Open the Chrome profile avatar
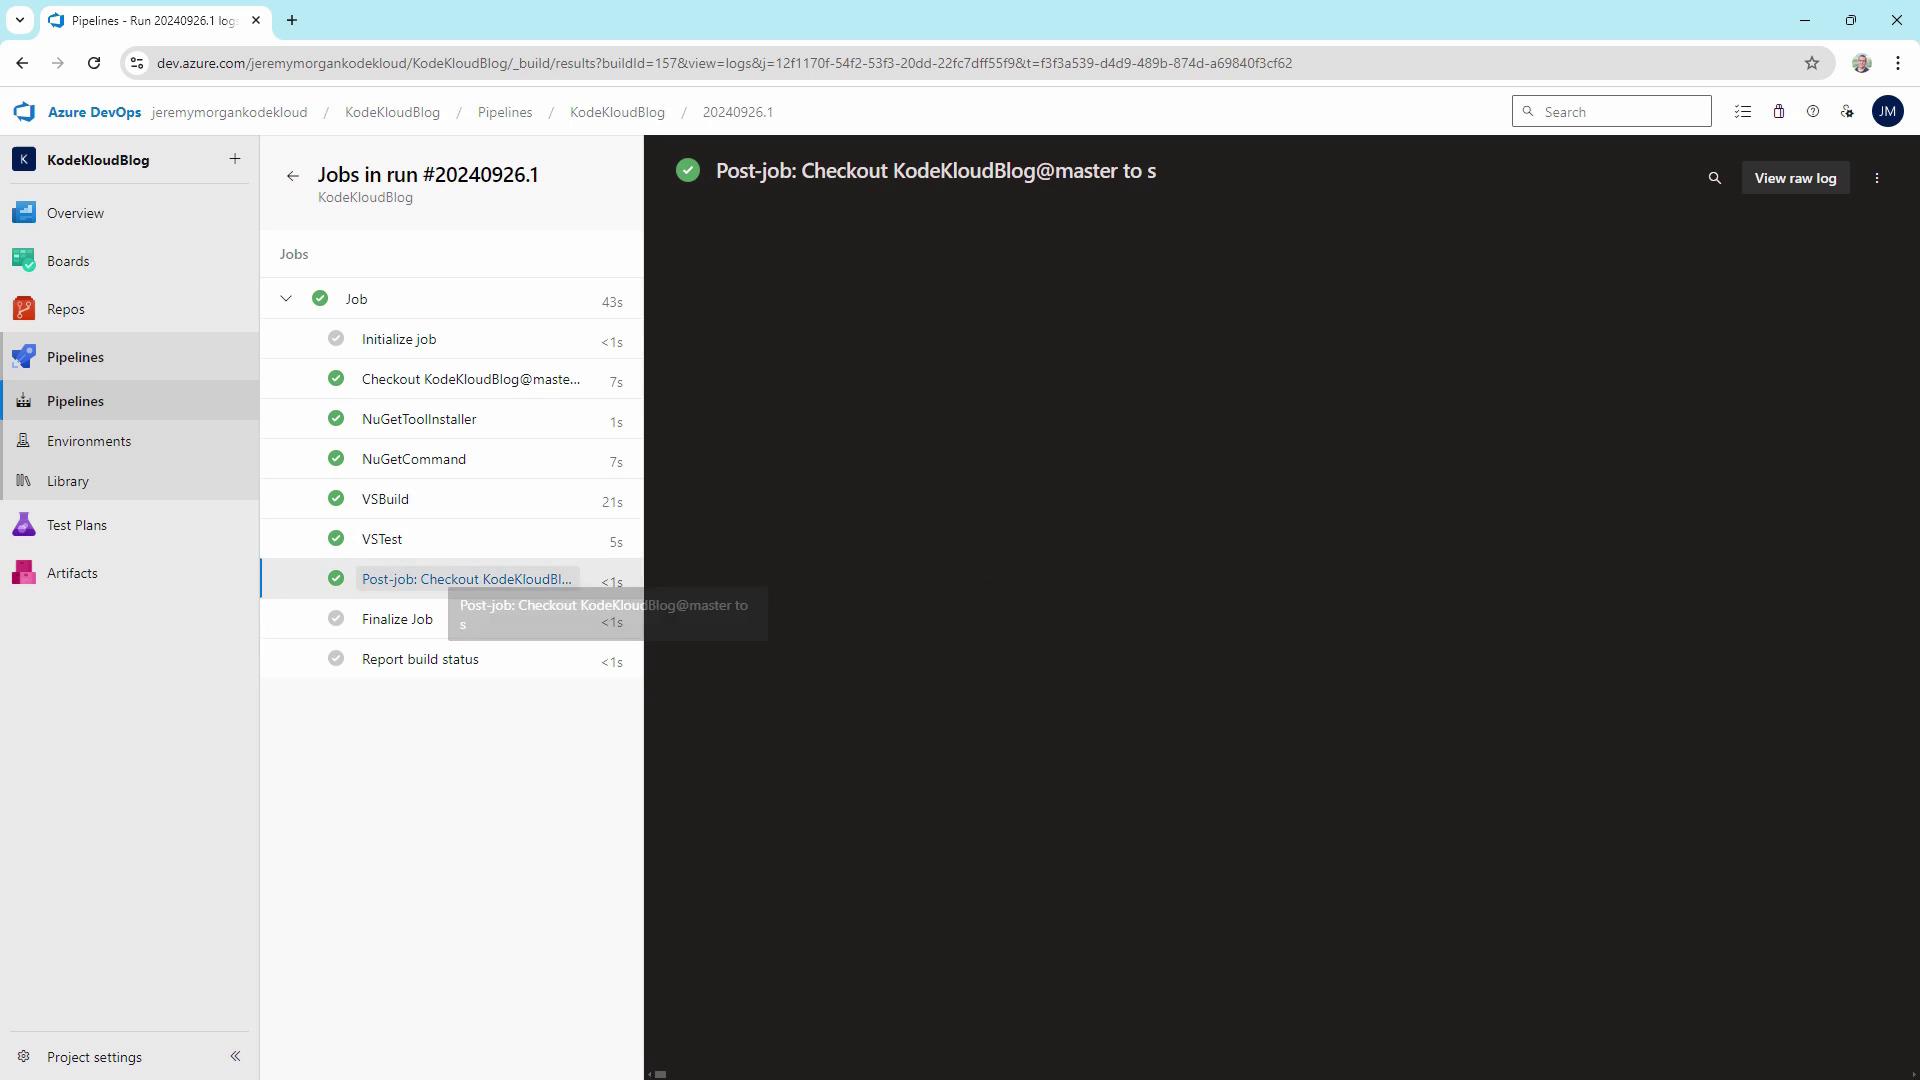The height and width of the screenshot is (1080, 1920). pos(1861,63)
